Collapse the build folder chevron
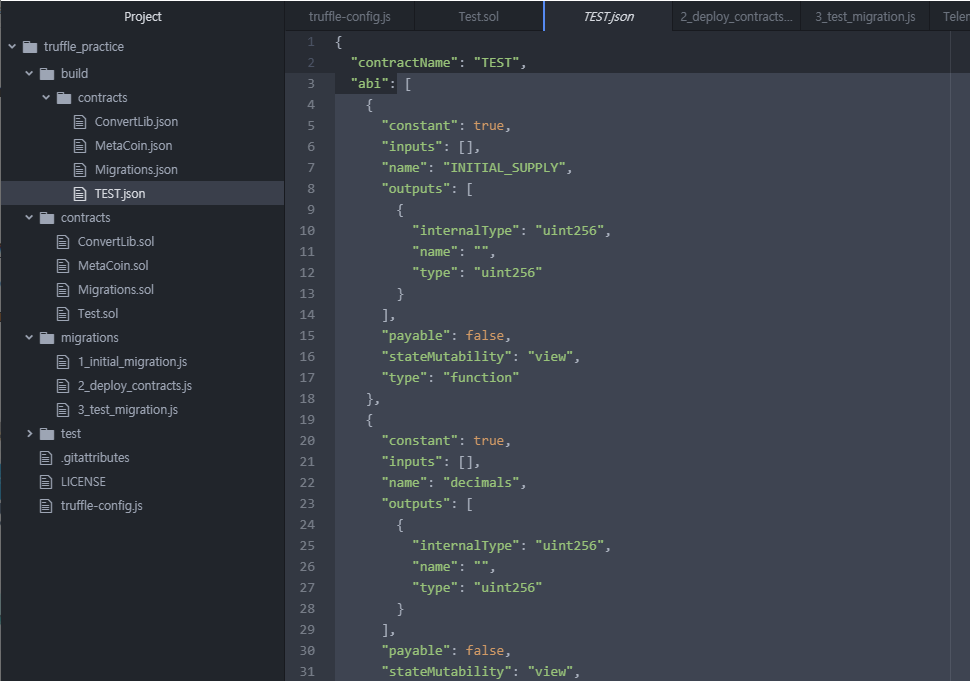 29,73
